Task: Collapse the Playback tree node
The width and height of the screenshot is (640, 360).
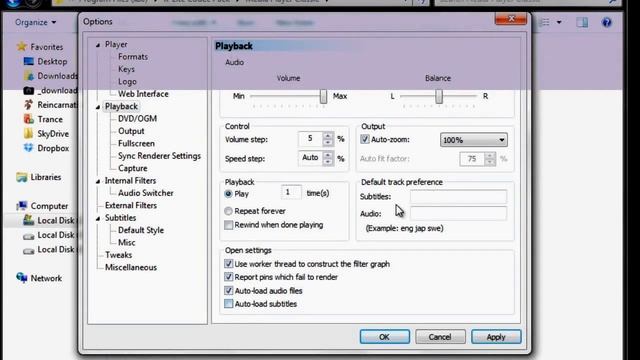Action: (98, 107)
